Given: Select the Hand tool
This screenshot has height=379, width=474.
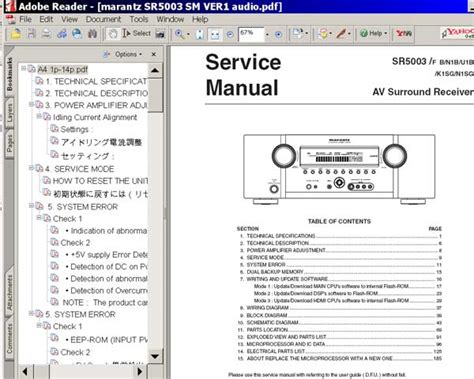Looking at the screenshot, I should tap(113, 34).
